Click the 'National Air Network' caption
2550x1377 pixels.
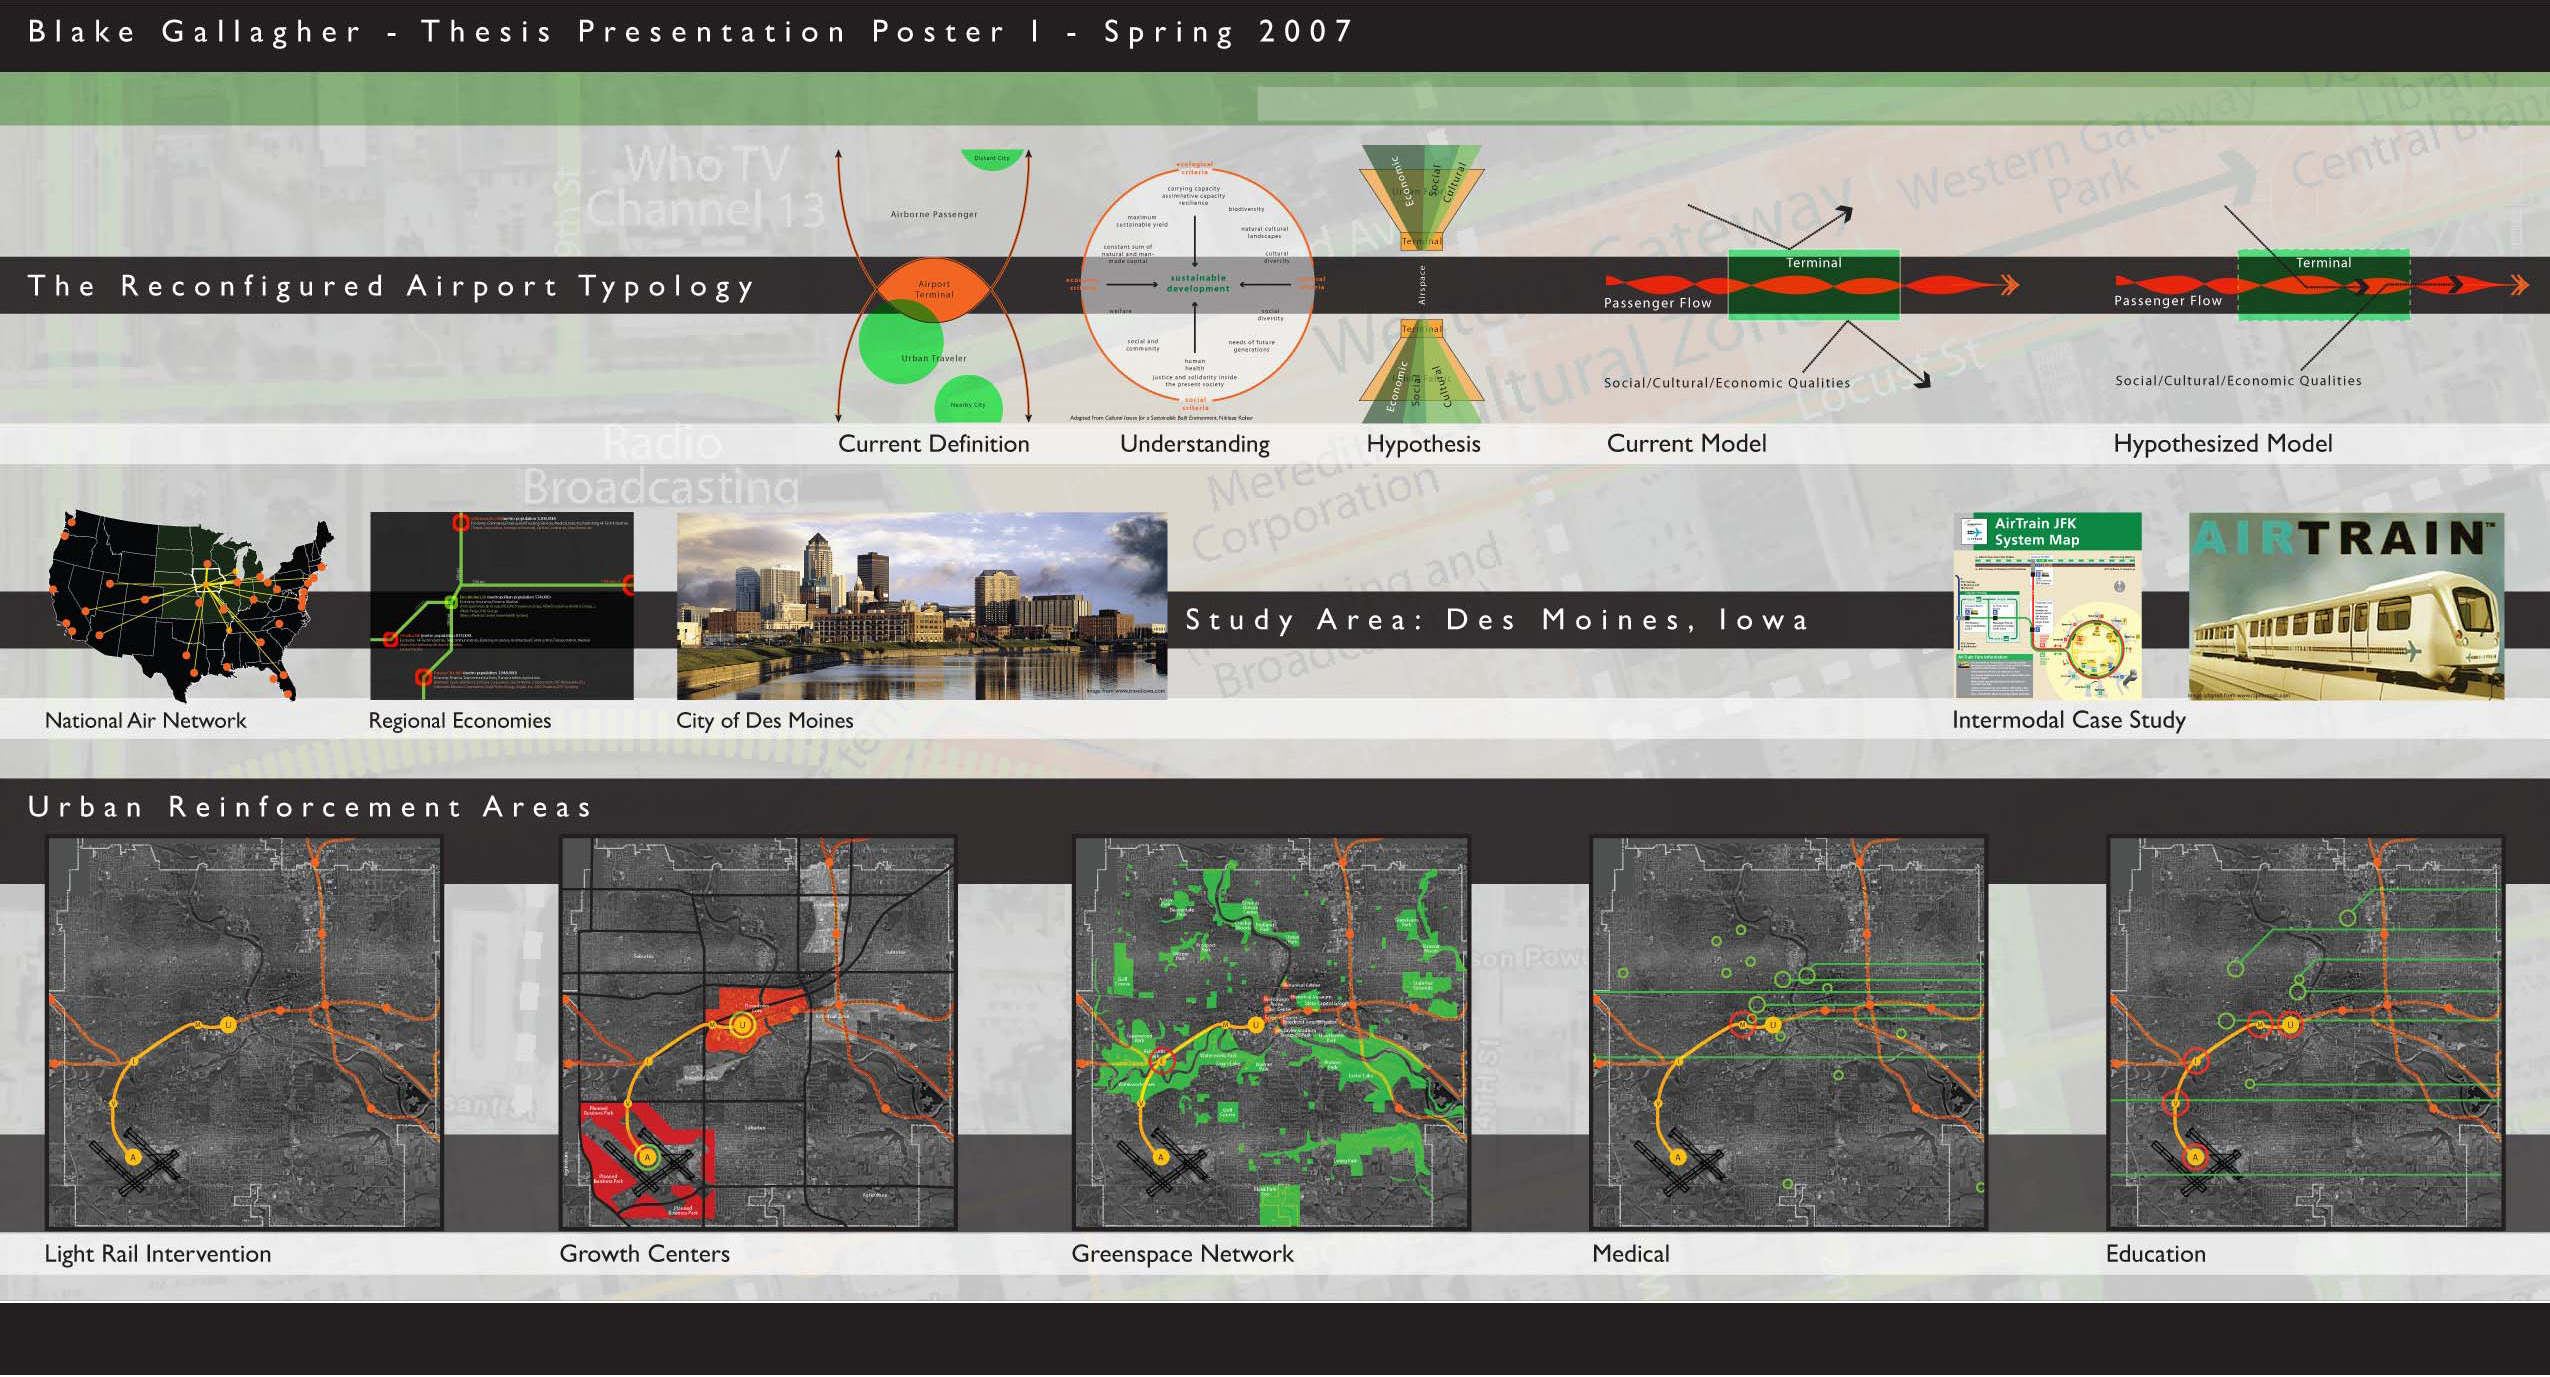tap(145, 721)
